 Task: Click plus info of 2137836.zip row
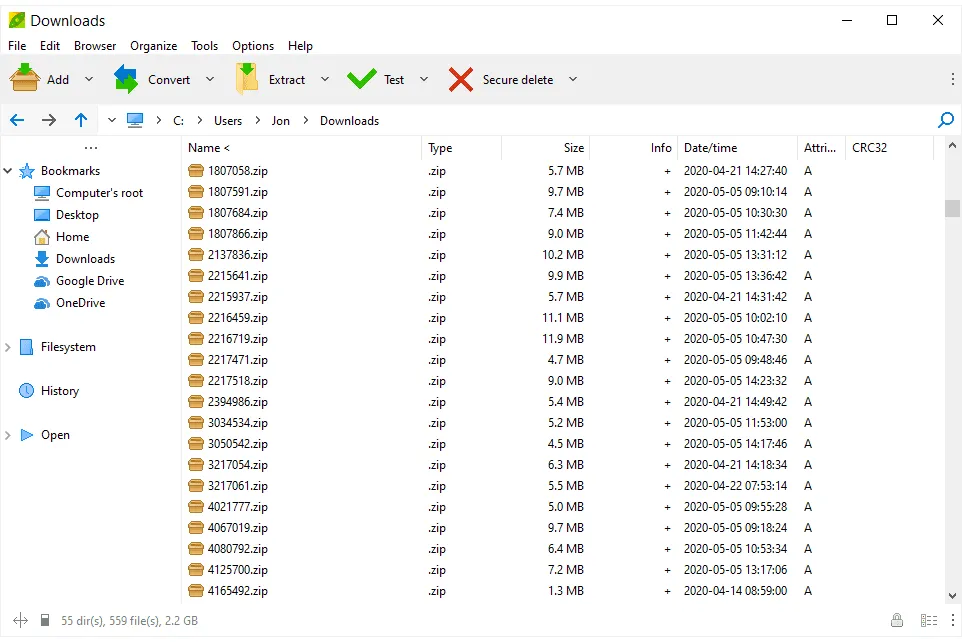point(668,255)
